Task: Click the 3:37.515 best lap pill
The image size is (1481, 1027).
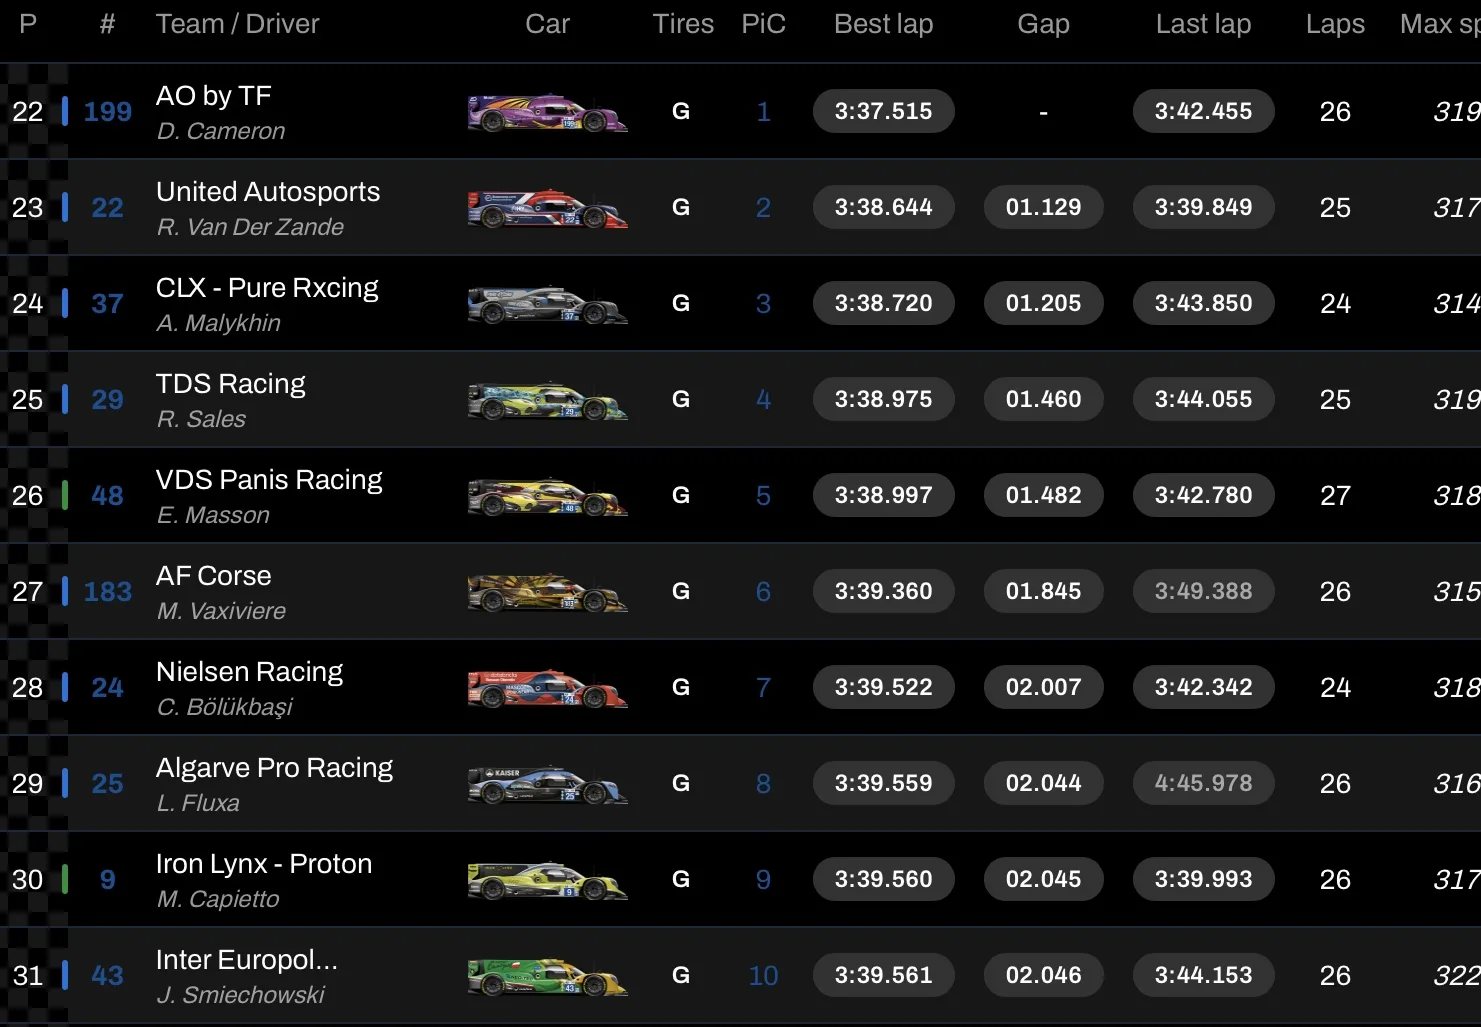Action: (x=883, y=111)
